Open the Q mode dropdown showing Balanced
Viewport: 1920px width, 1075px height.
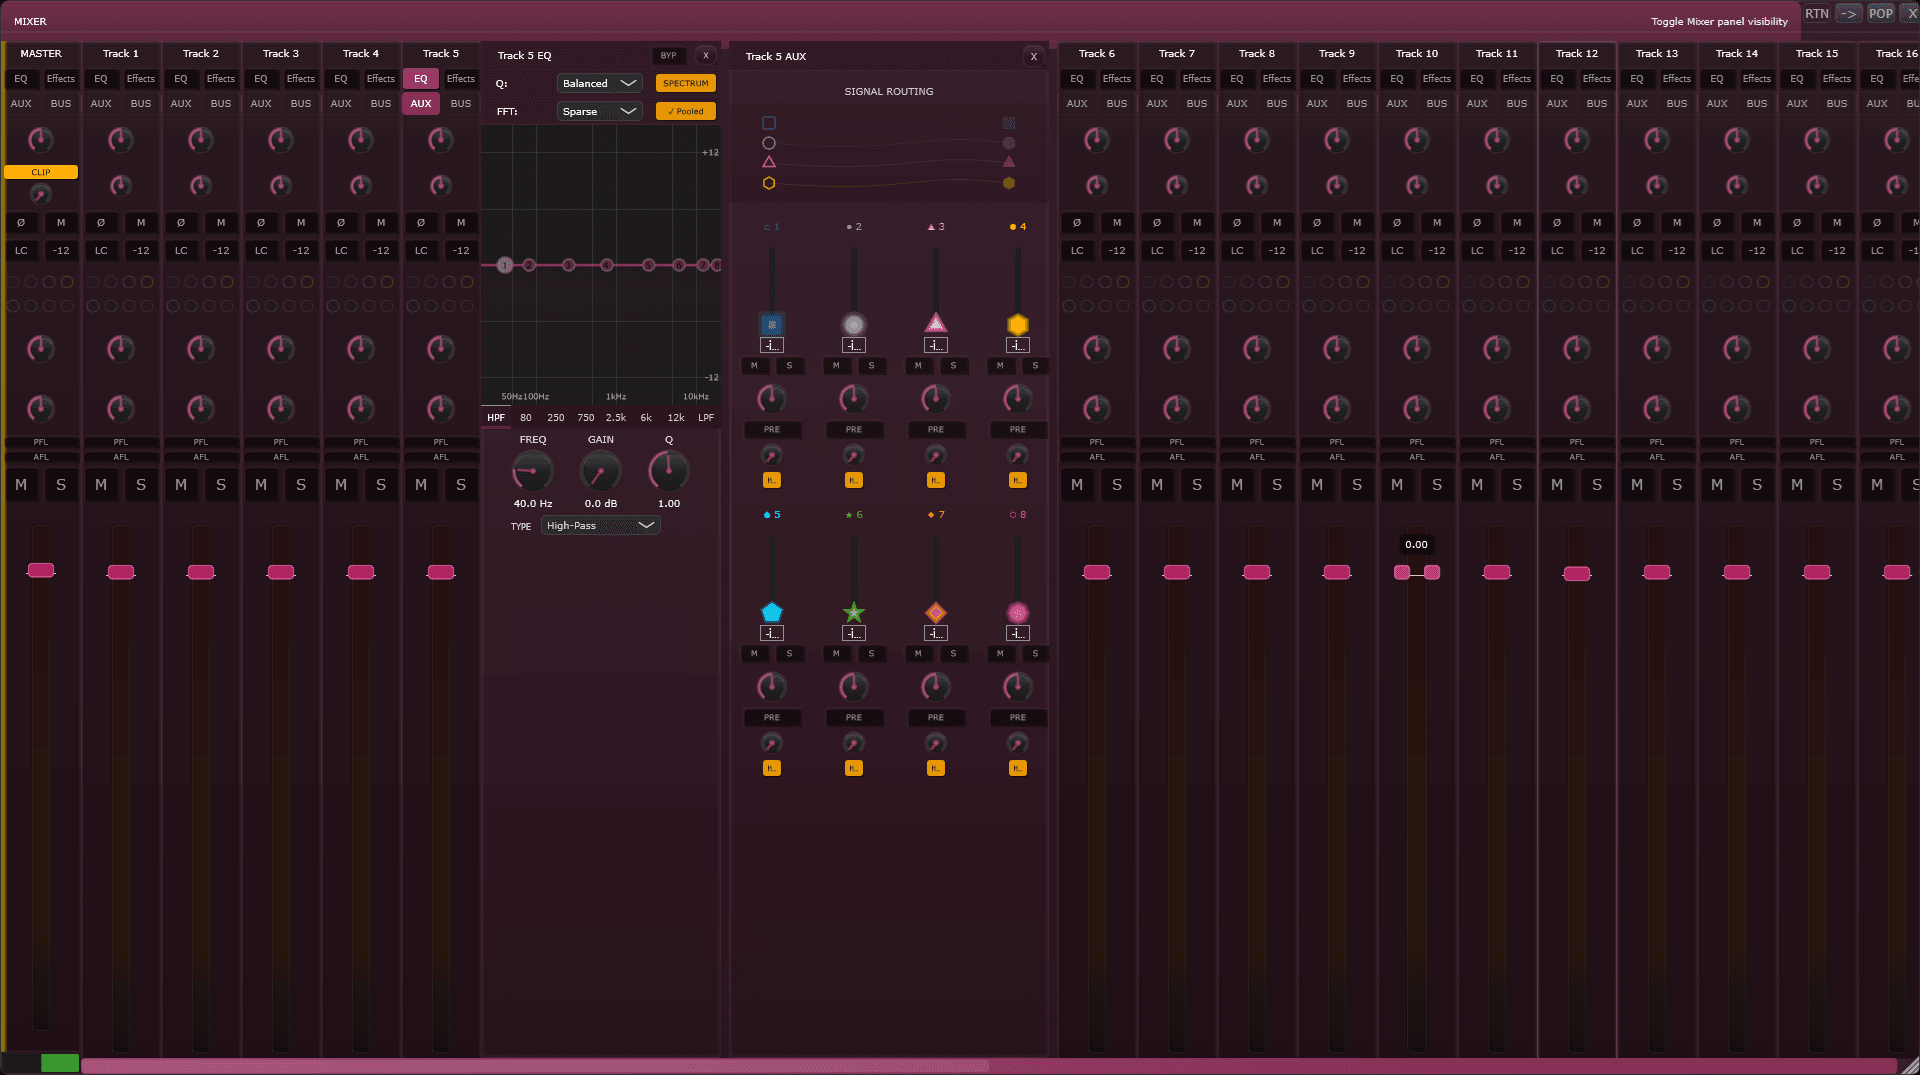coord(598,83)
